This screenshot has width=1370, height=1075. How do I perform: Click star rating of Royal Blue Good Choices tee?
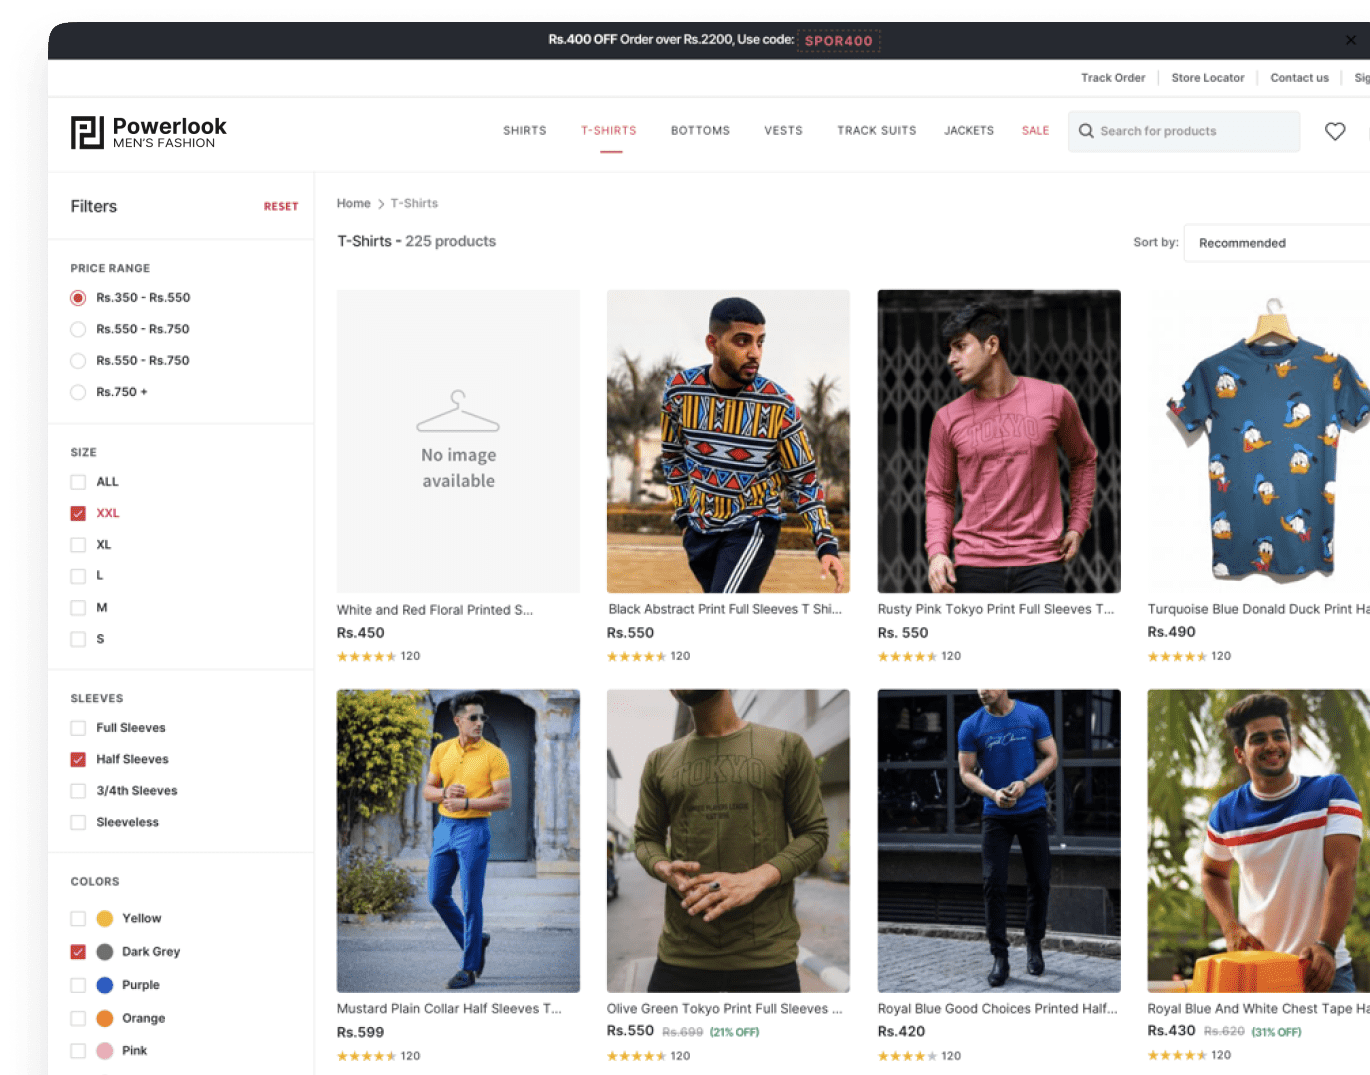click(907, 1056)
